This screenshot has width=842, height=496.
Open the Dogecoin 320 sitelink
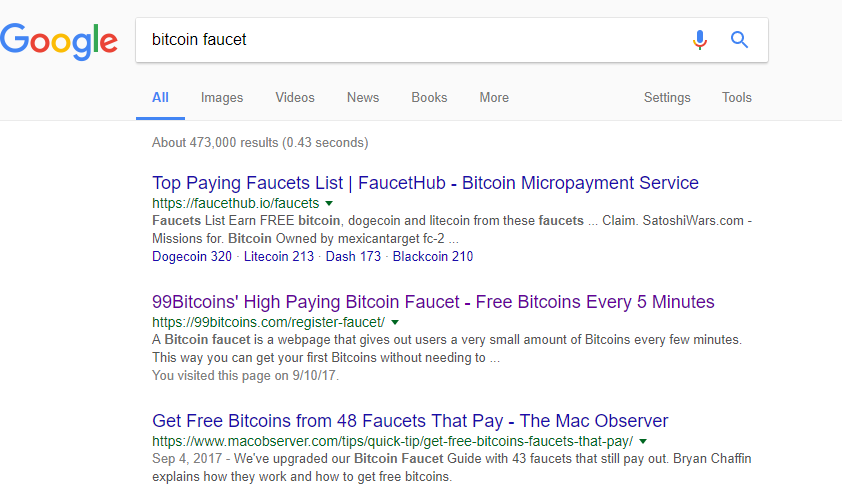(192, 257)
